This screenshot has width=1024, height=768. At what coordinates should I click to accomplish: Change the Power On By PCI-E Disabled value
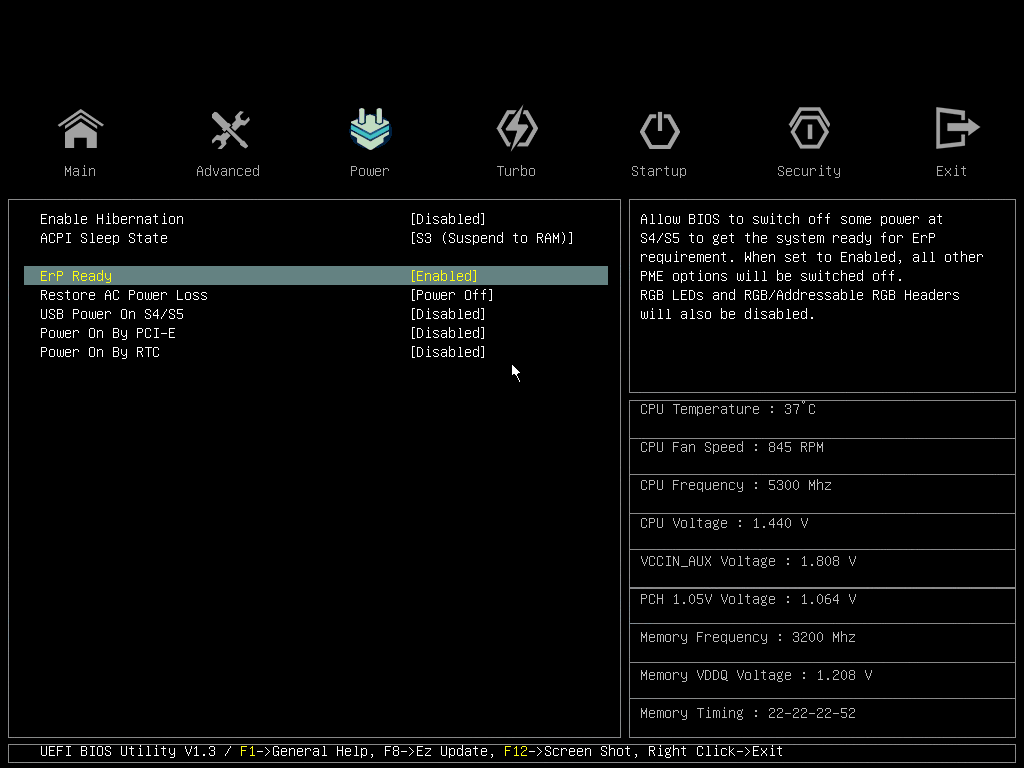[447, 333]
